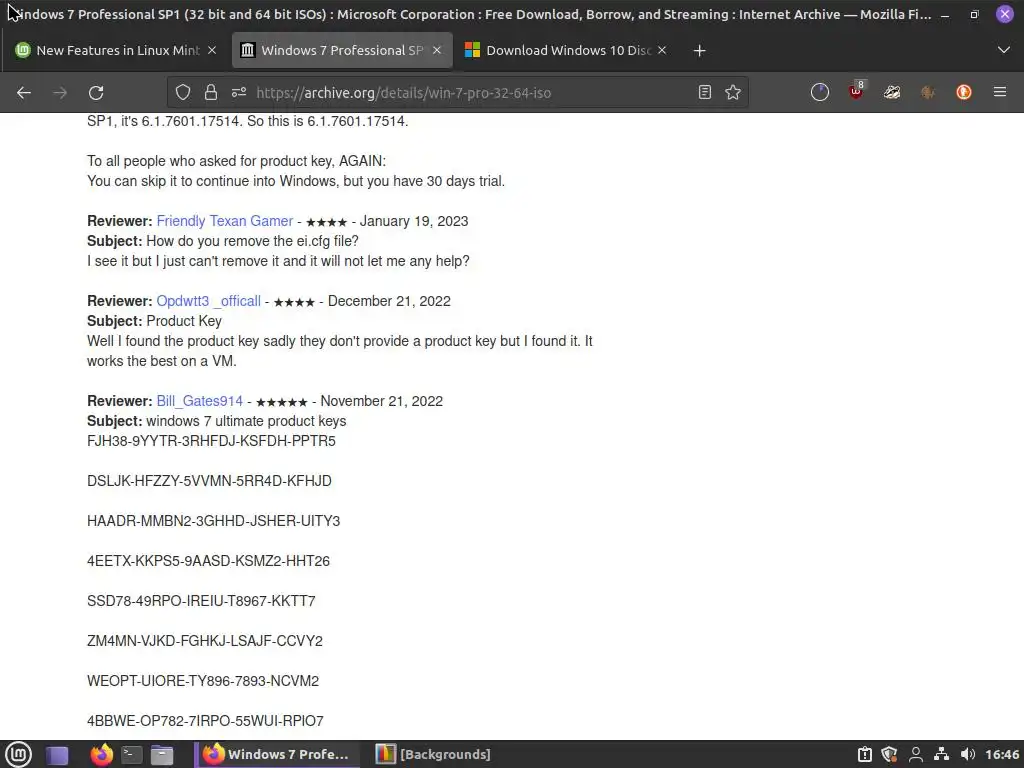Switch to the [Backgrounds] taskbar window
The height and width of the screenshot is (768, 1024).
click(434, 755)
